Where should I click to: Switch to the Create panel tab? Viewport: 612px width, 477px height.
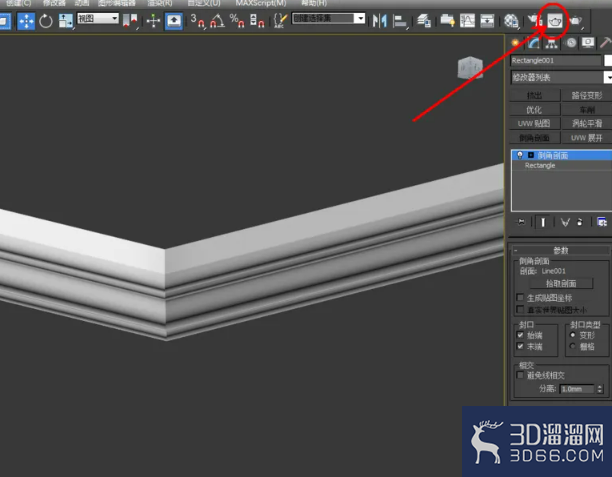tap(516, 43)
